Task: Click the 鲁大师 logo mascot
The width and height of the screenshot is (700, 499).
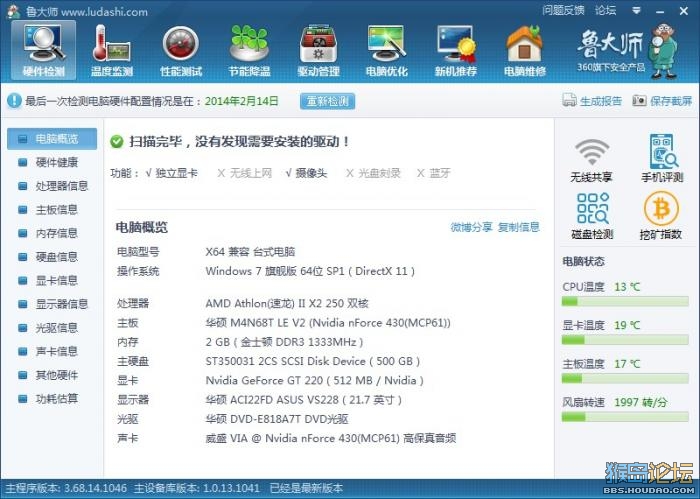Action: [665, 50]
